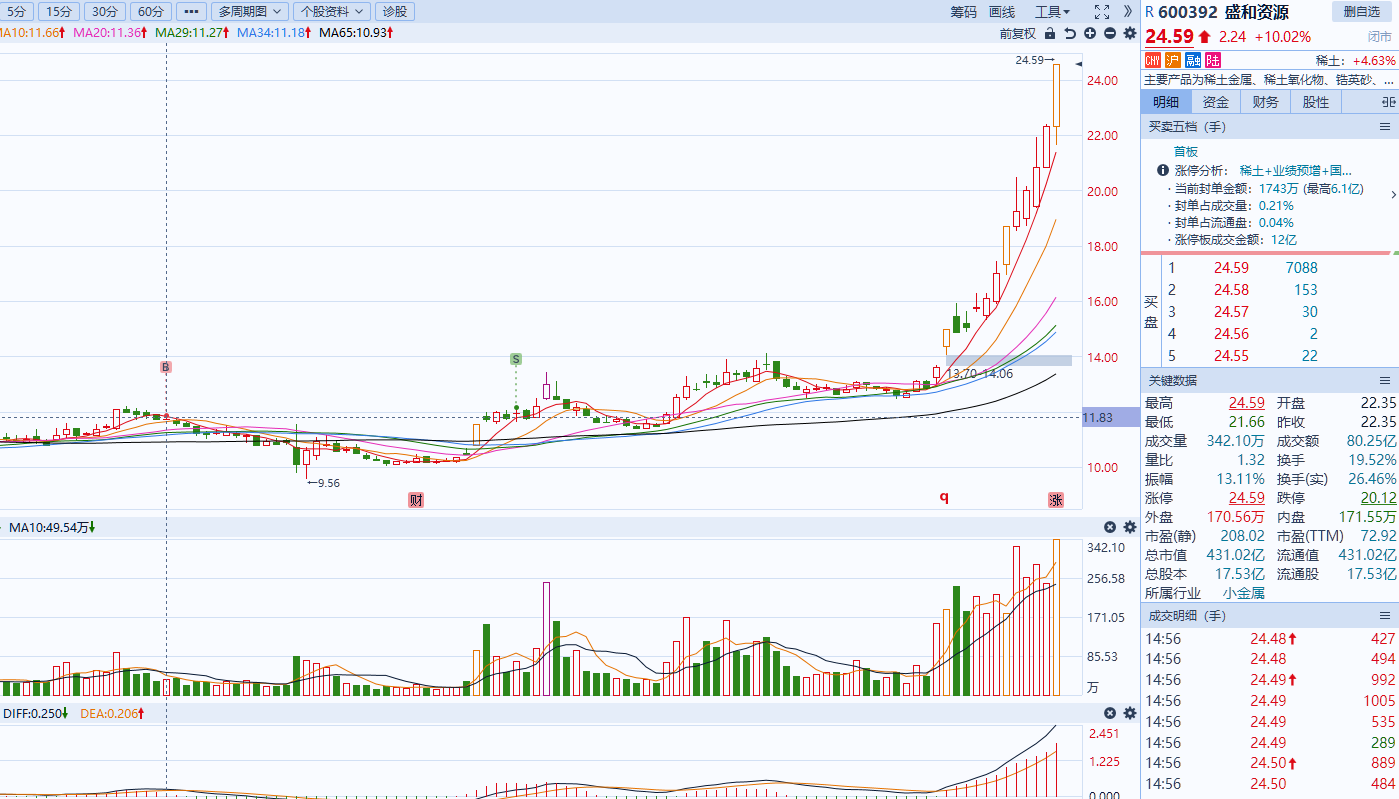
Task: Click the S marker on chart
Action: point(516,358)
